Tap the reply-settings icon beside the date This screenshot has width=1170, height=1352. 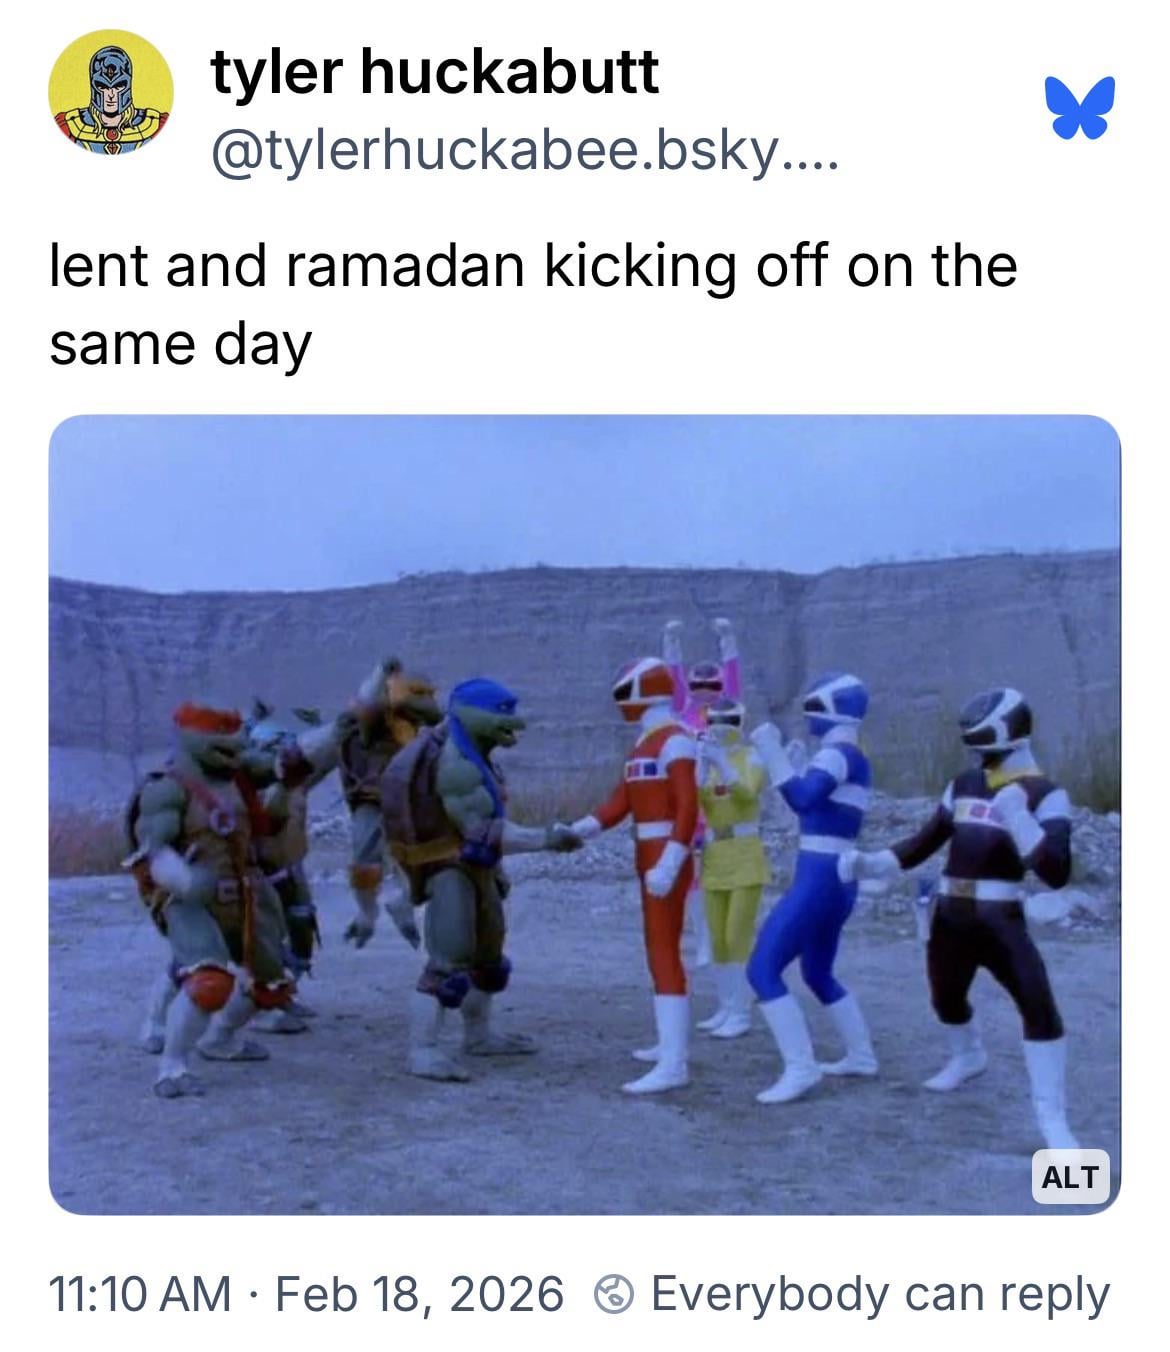pos(614,1294)
